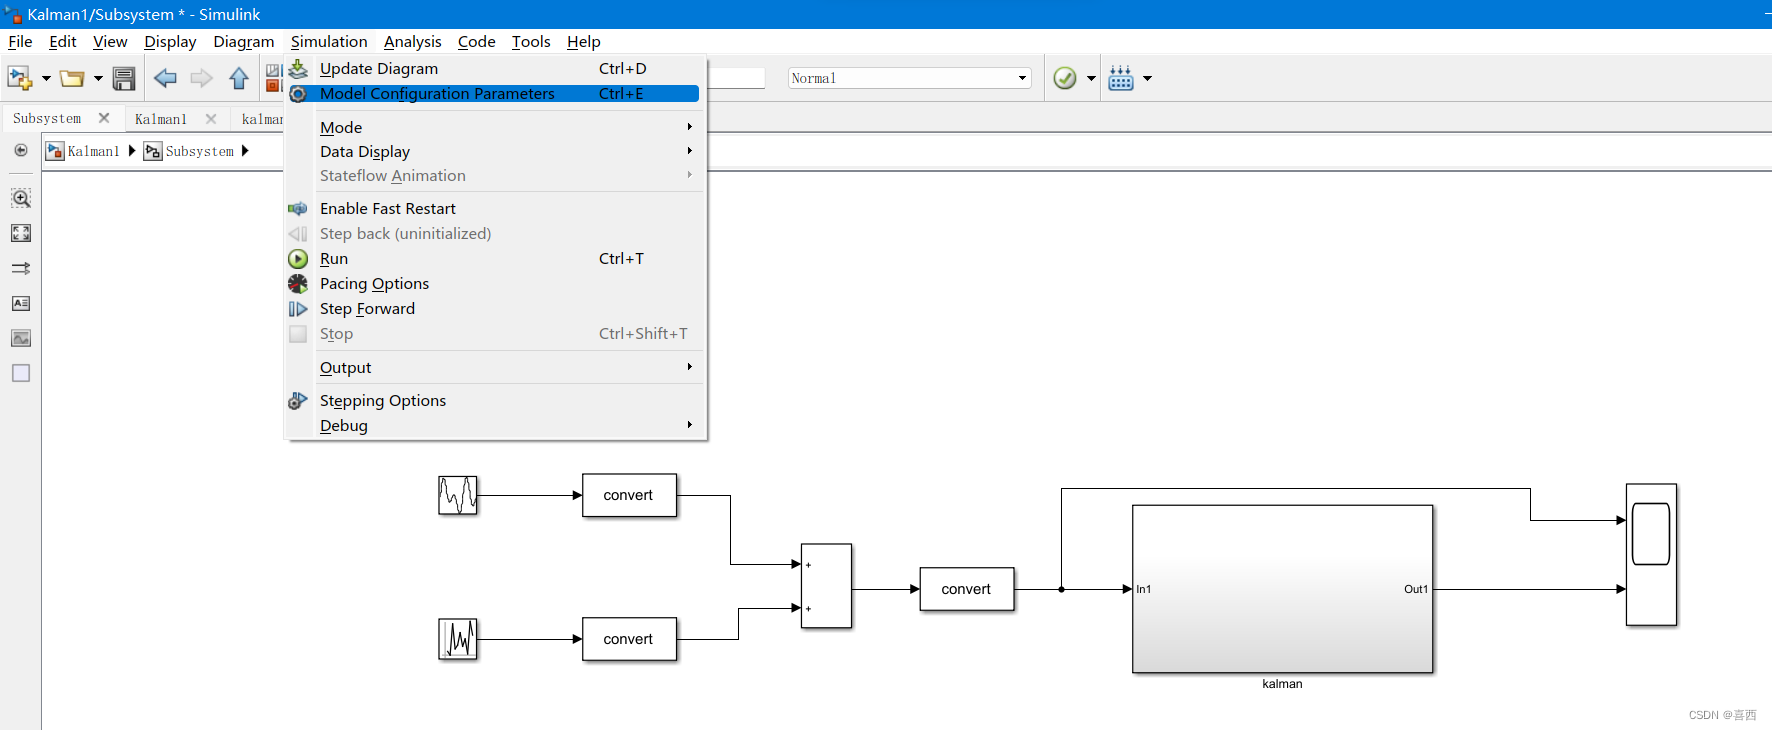This screenshot has height=730, width=1772.
Task: Select the Annotation text tool
Action: pos(21,303)
